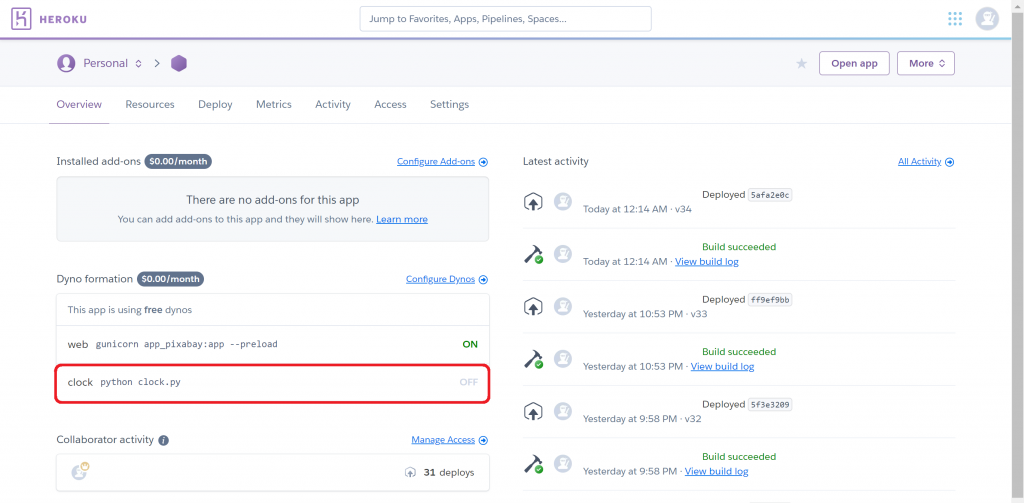Click the Personal account avatar icon

(66, 63)
